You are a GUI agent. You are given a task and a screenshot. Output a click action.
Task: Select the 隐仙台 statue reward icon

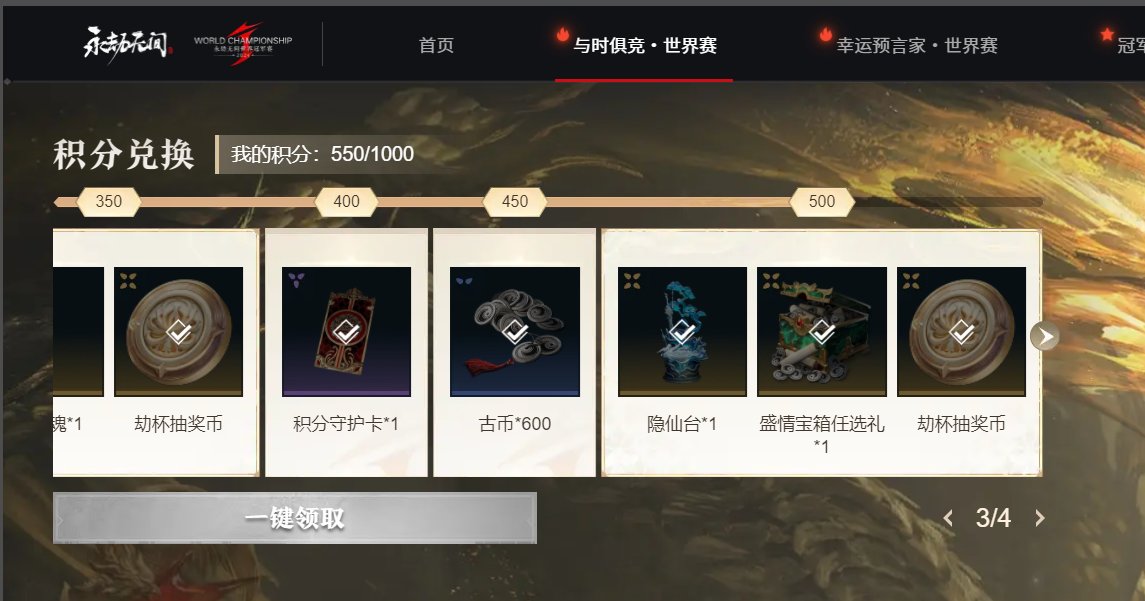(682, 332)
